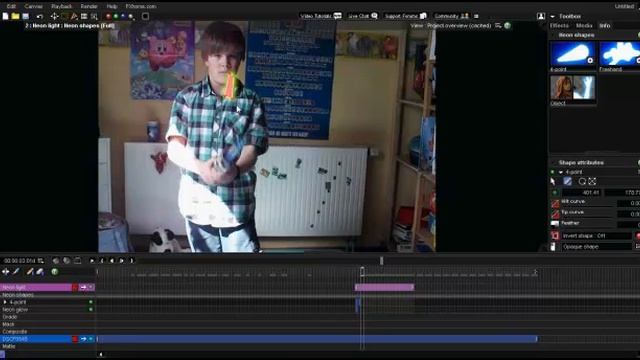
Task: Select the rotate tool in Shape attributes
Action: click(x=582, y=181)
